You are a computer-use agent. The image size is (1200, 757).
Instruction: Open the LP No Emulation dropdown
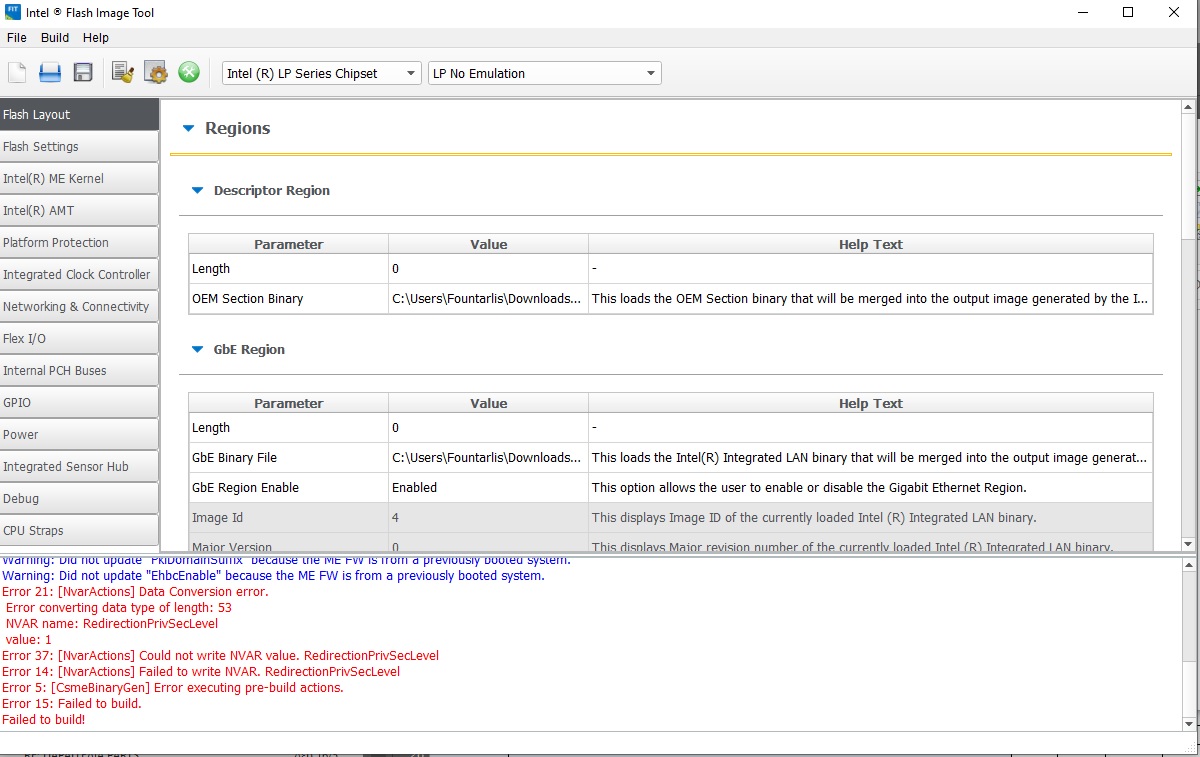(x=544, y=73)
